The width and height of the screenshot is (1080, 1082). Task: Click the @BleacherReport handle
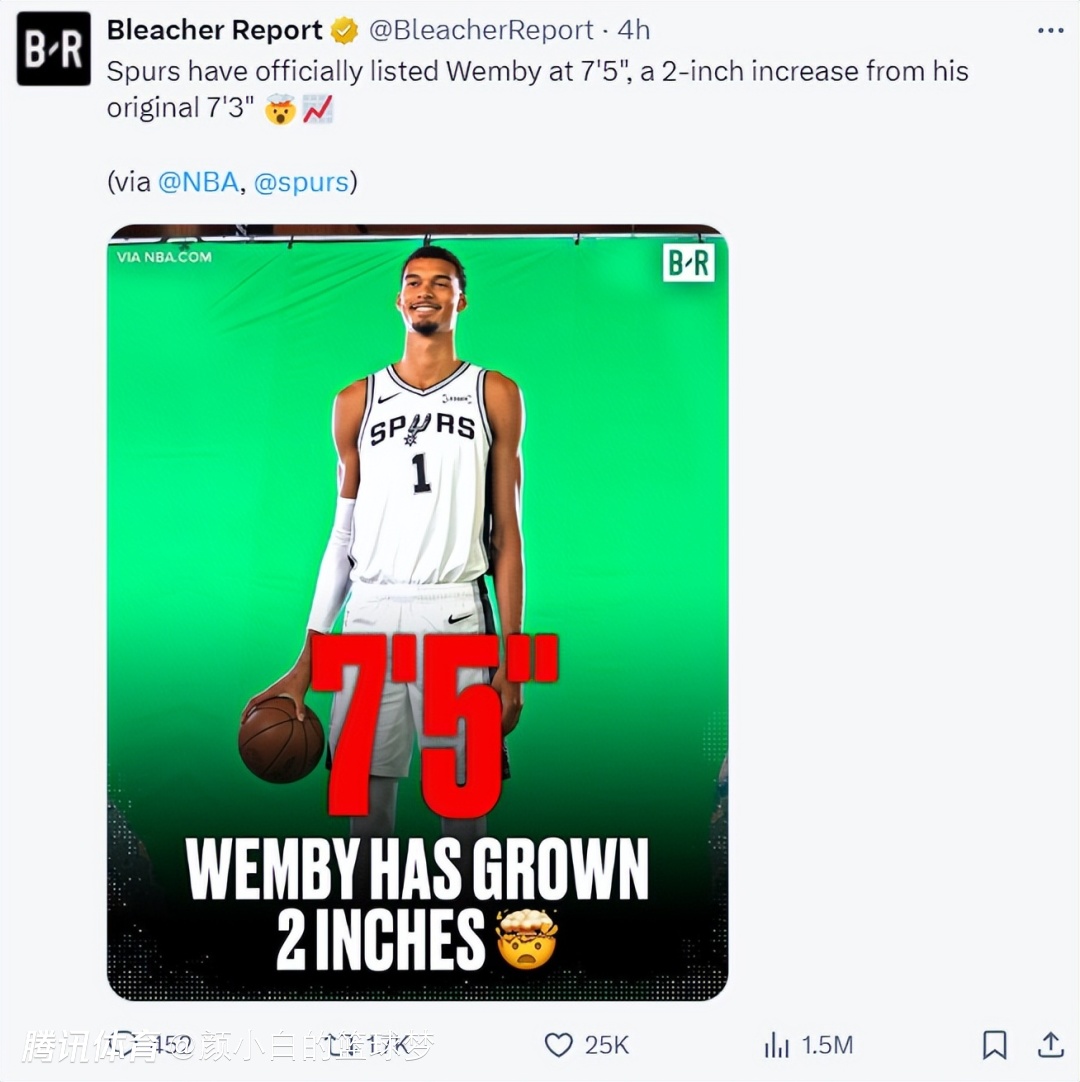coord(481,31)
